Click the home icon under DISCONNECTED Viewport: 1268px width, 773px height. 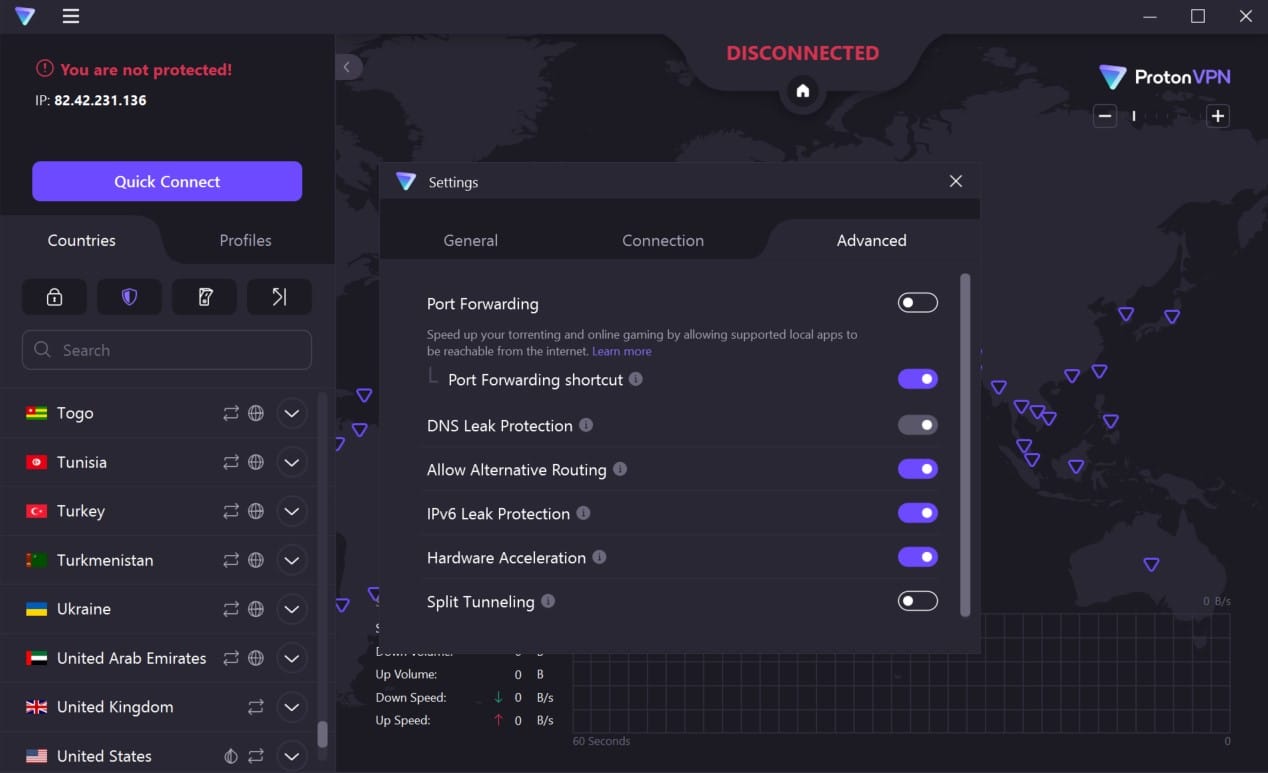pyautogui.click(x=802, y=91)
